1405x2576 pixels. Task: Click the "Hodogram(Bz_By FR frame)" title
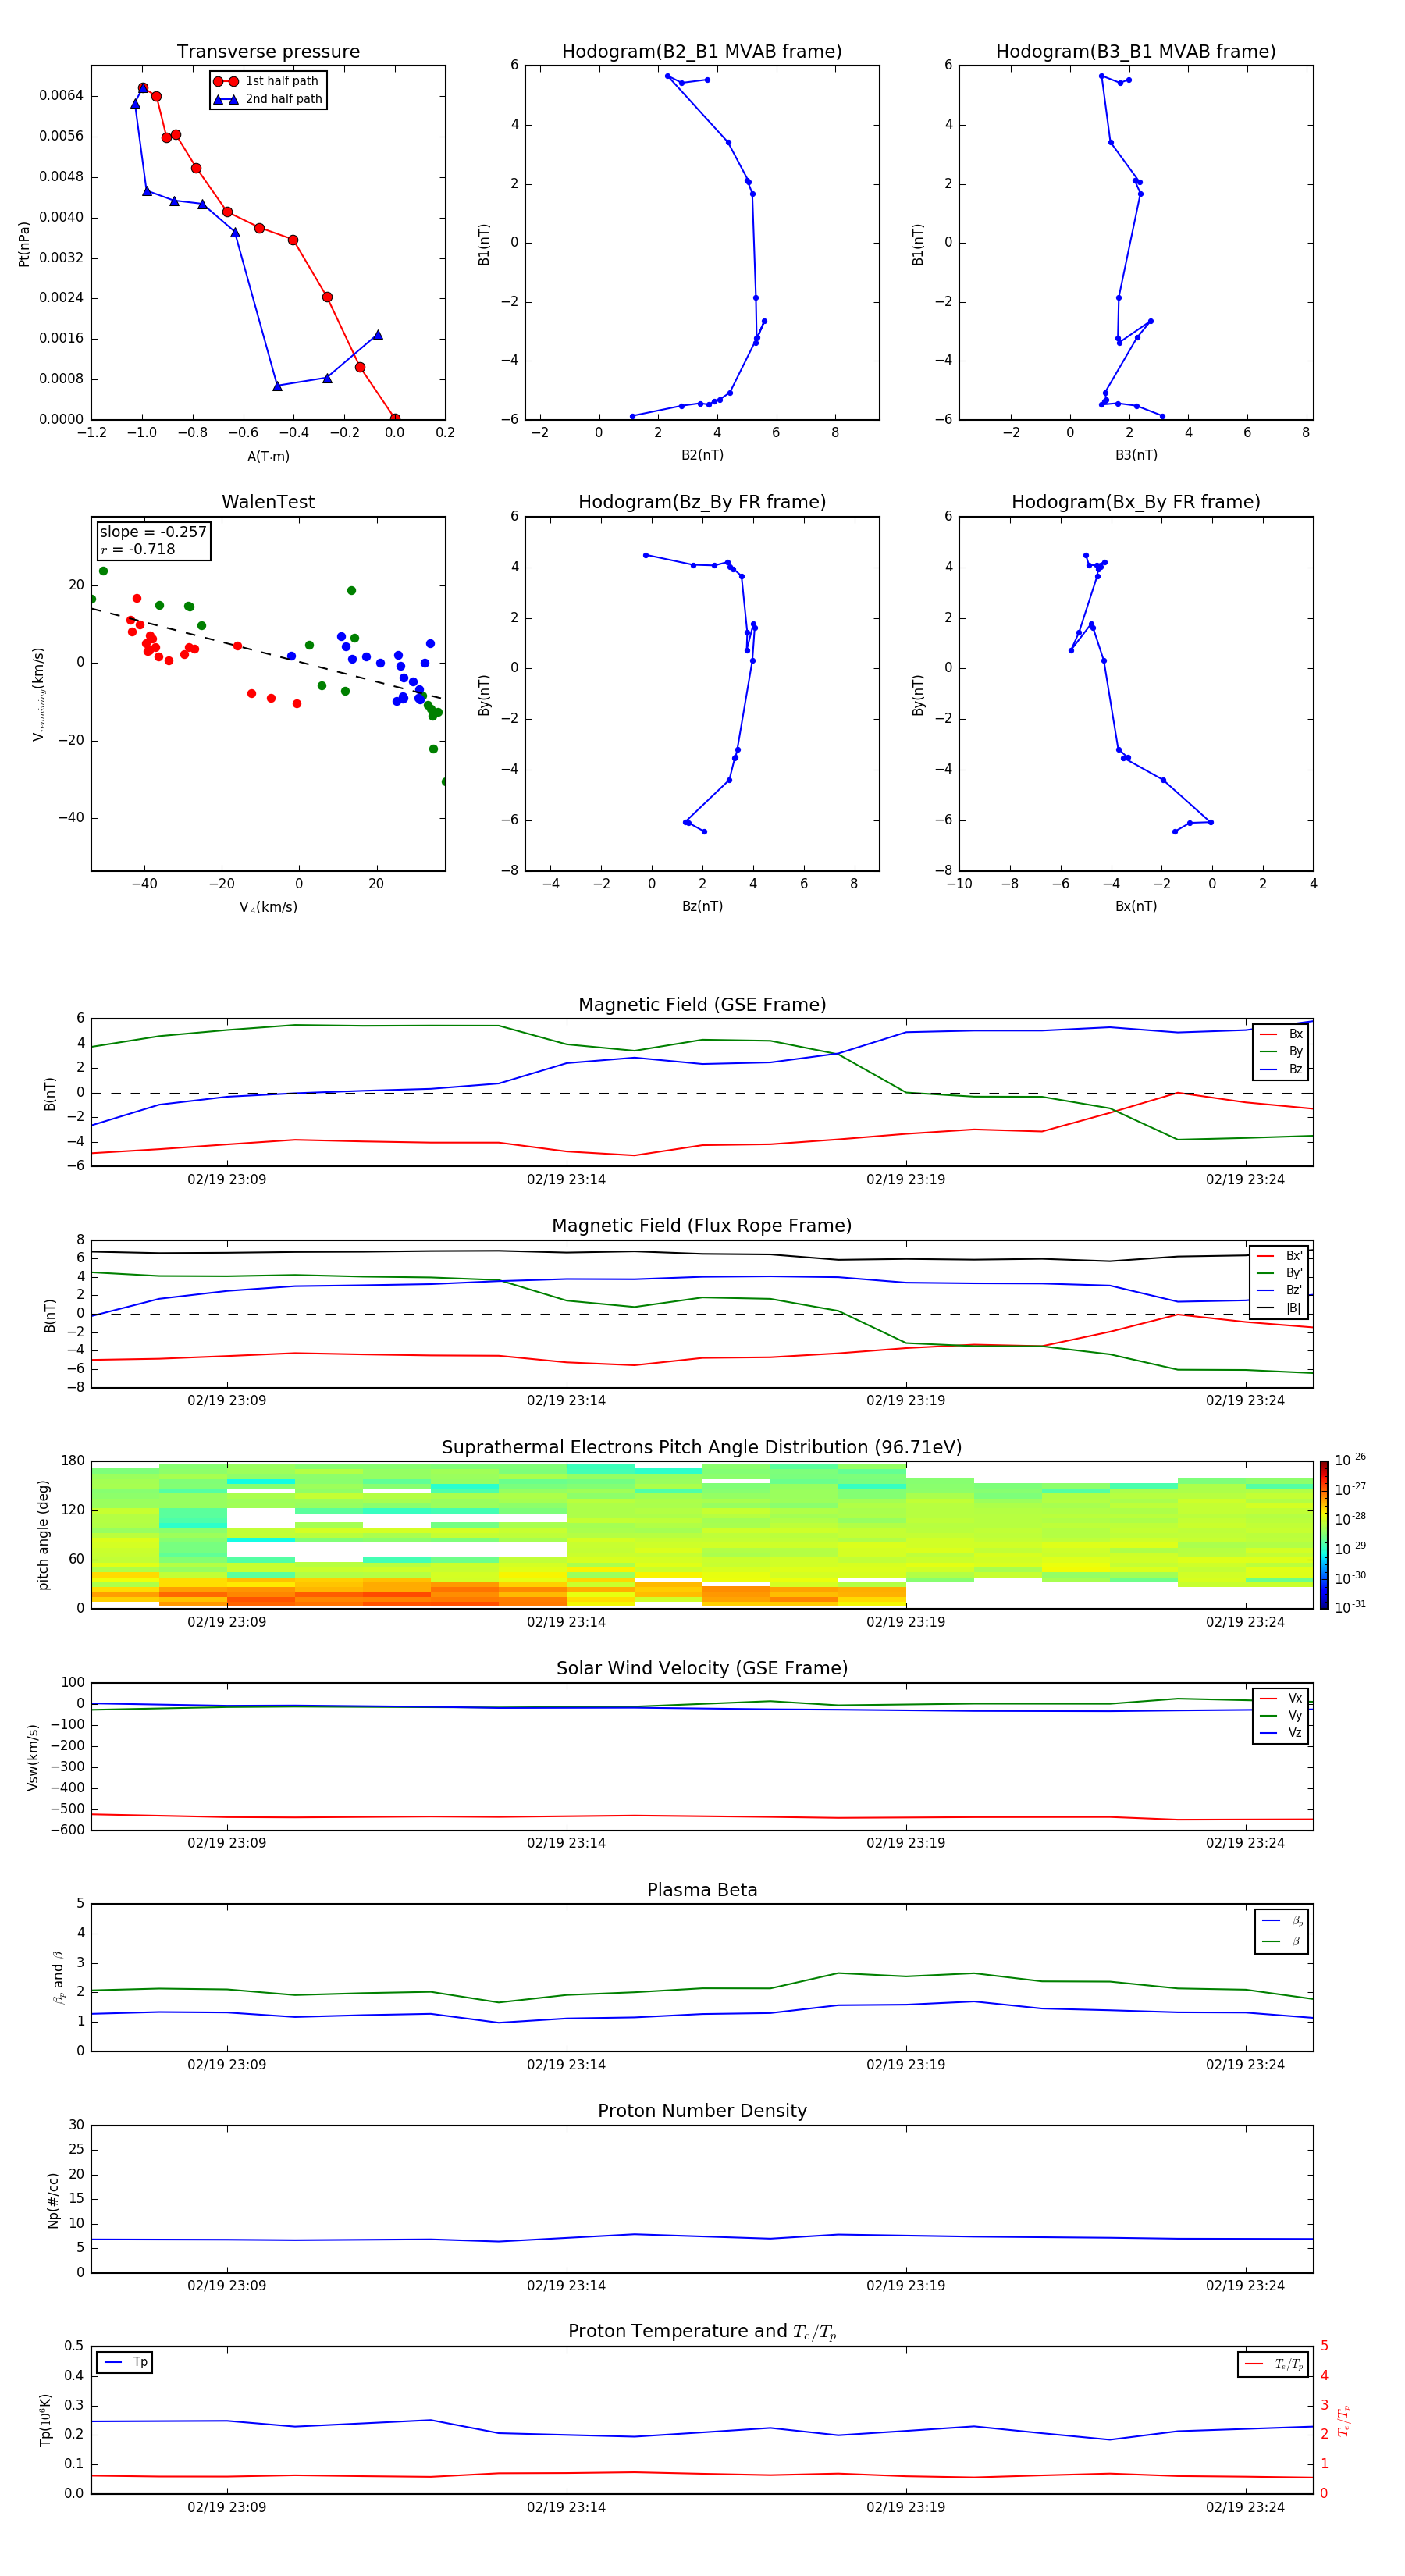[702, 502]
